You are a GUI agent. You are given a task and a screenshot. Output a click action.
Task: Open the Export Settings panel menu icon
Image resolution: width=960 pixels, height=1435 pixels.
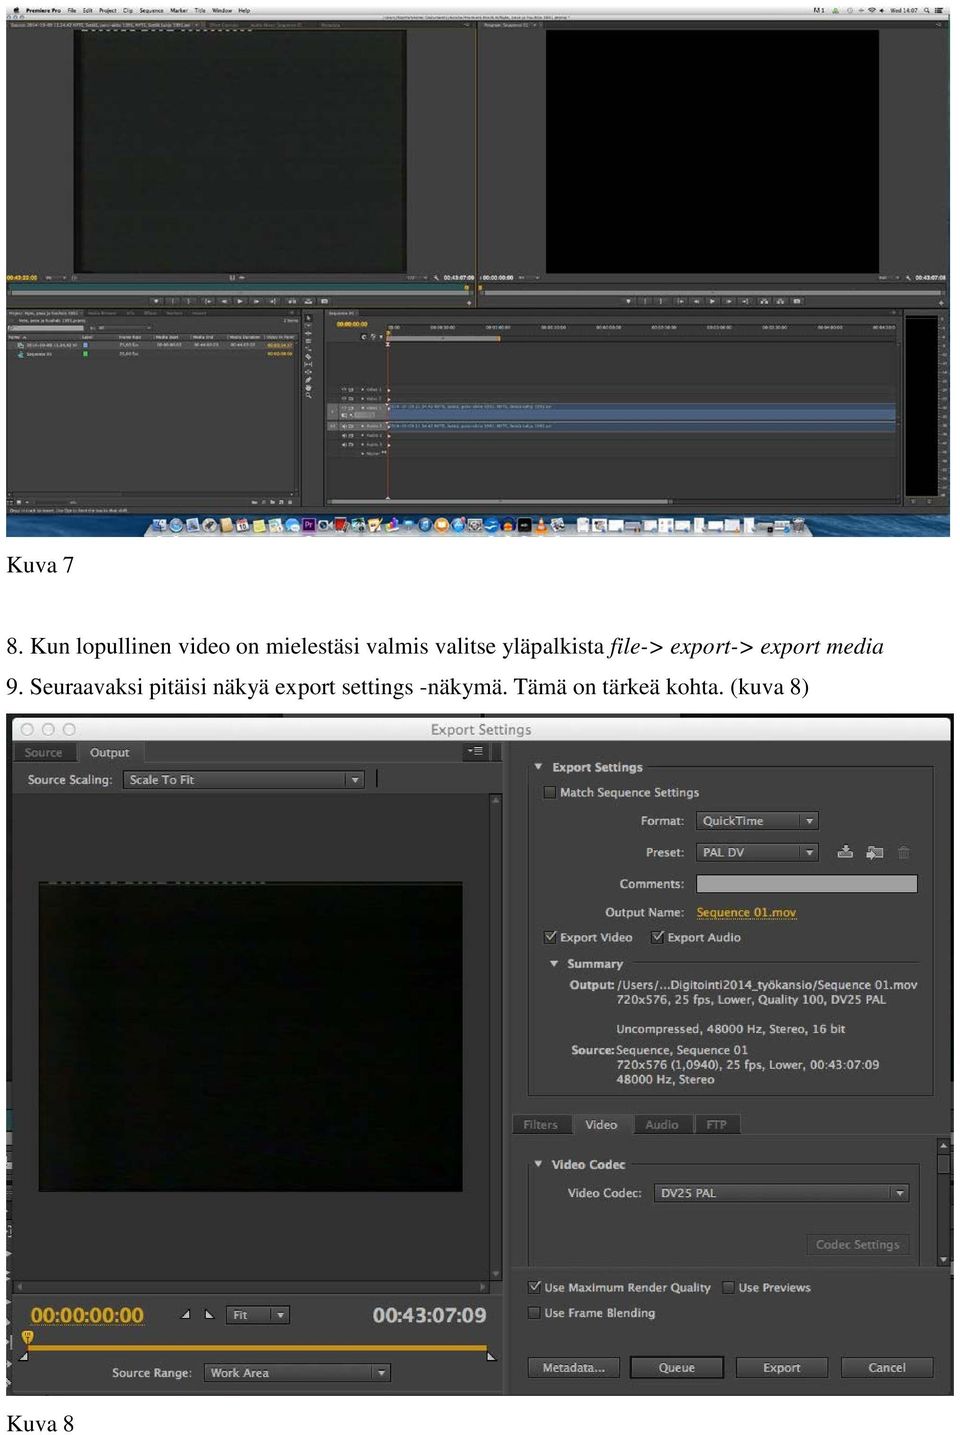(x=476, y=751)
